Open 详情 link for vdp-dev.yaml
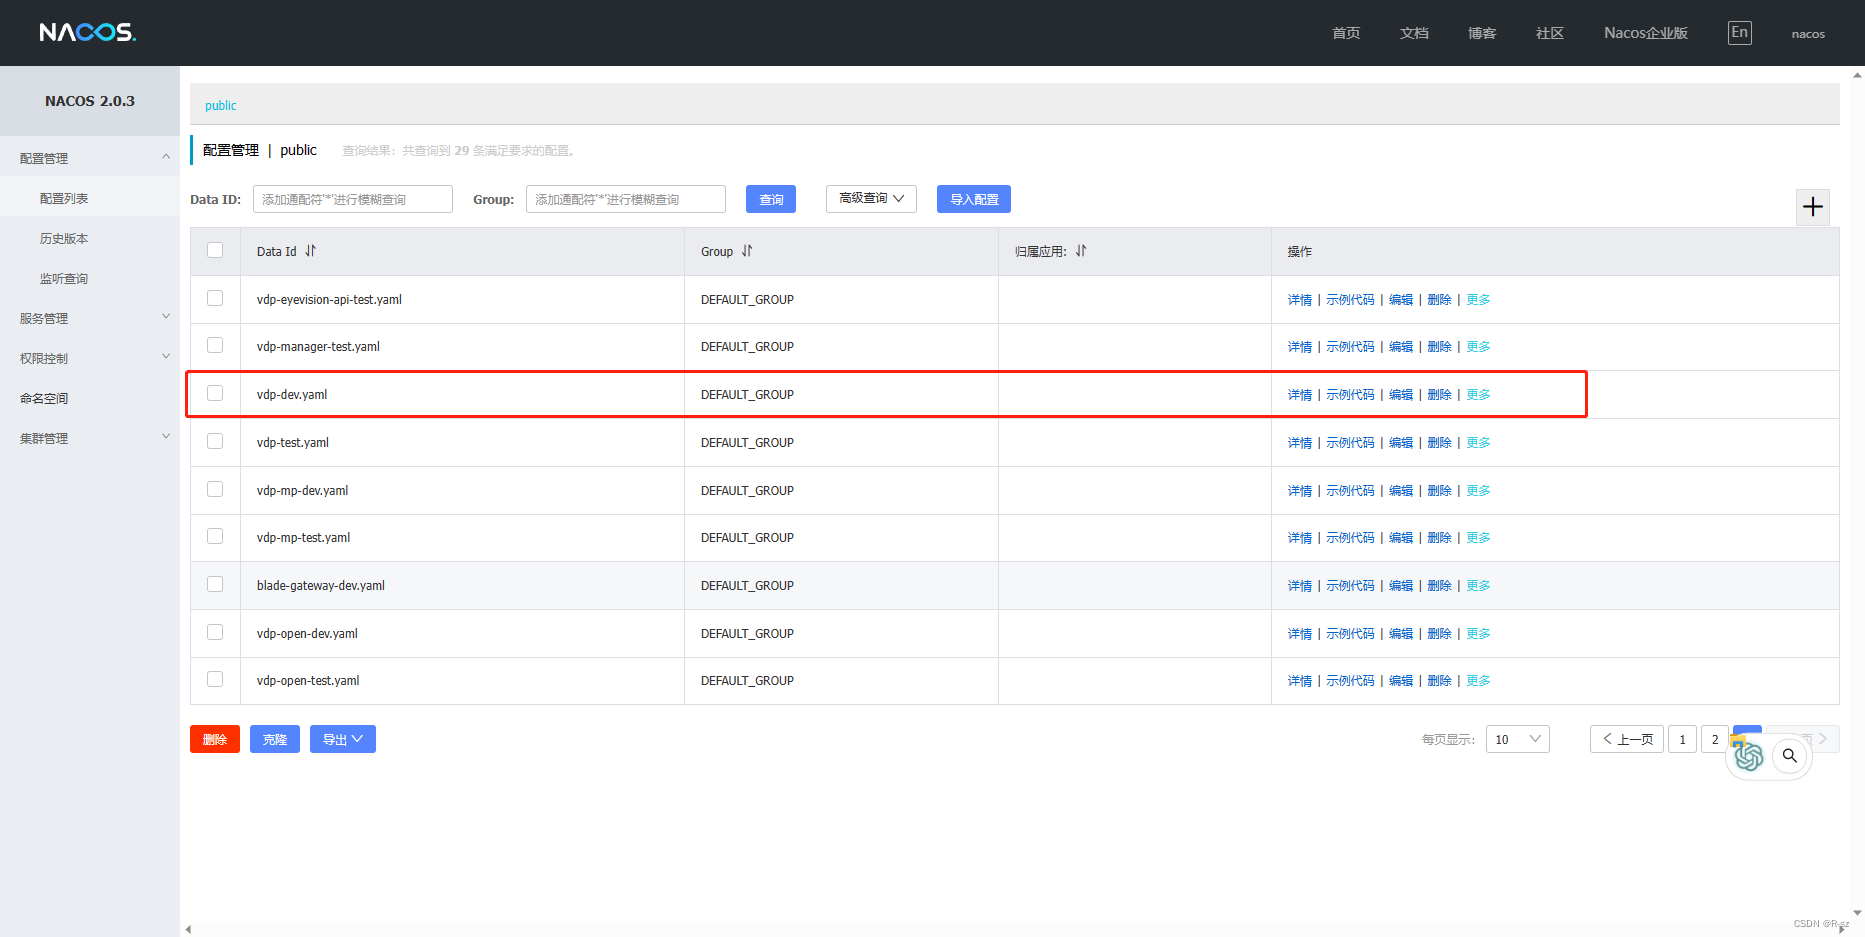This screenshot has height=937, width=1865. [1299, 394]
